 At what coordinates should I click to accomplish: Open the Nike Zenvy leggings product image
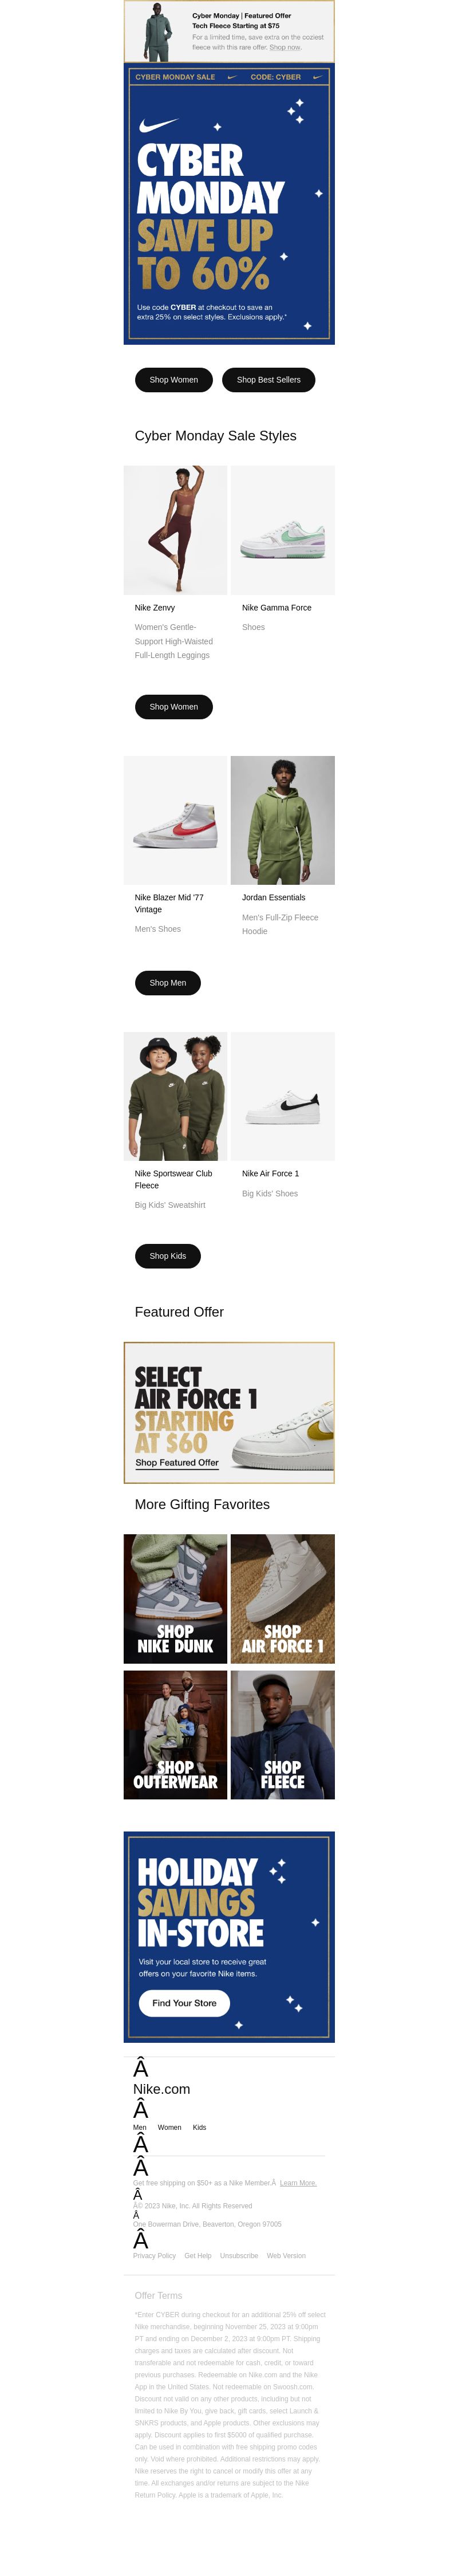point(175,530)
